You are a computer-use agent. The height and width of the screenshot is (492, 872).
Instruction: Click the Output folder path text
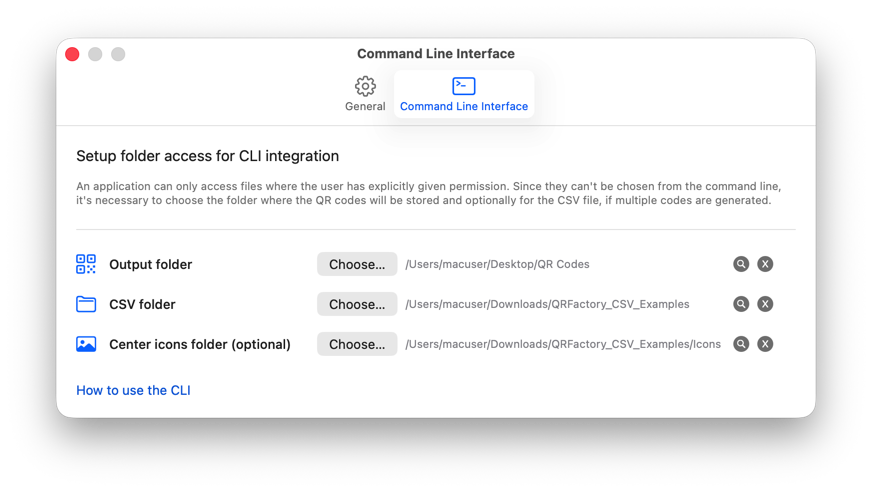click(x=497, y=264)
